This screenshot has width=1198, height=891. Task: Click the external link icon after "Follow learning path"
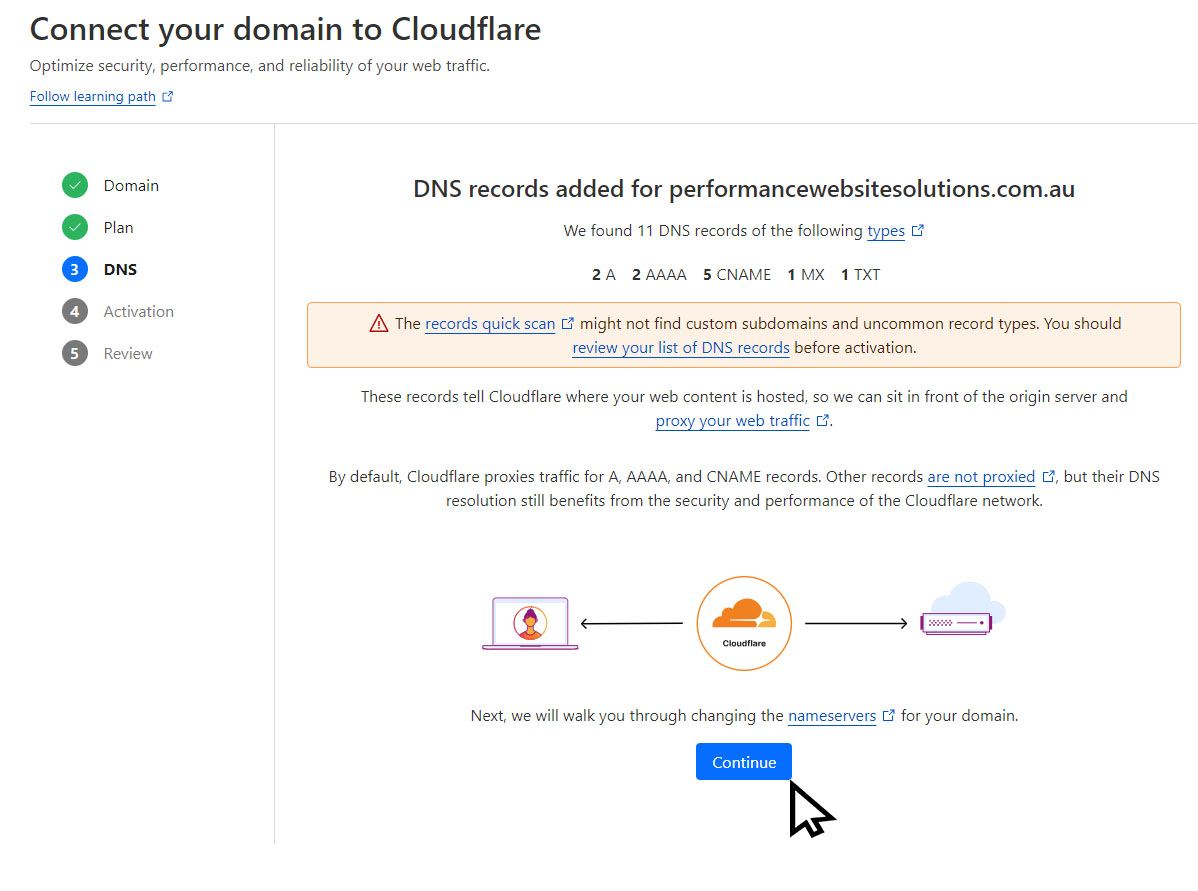tap(167, 96)
